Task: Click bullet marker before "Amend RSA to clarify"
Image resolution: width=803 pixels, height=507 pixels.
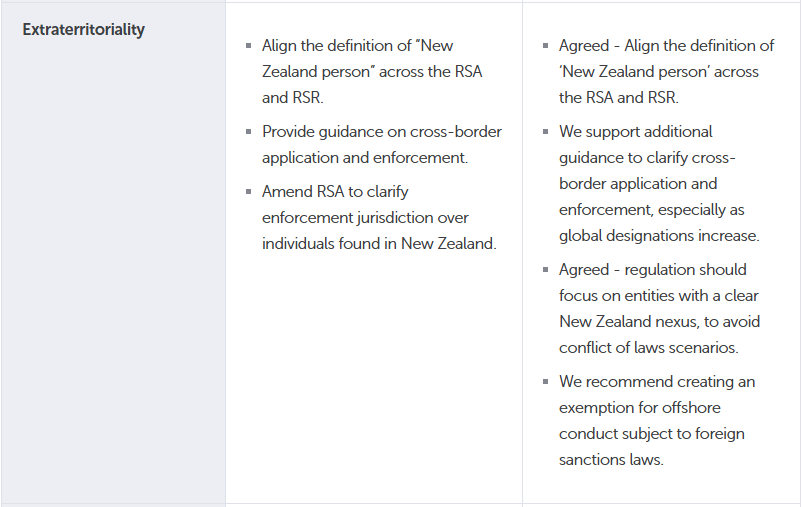Action: (x=248, y=193)
